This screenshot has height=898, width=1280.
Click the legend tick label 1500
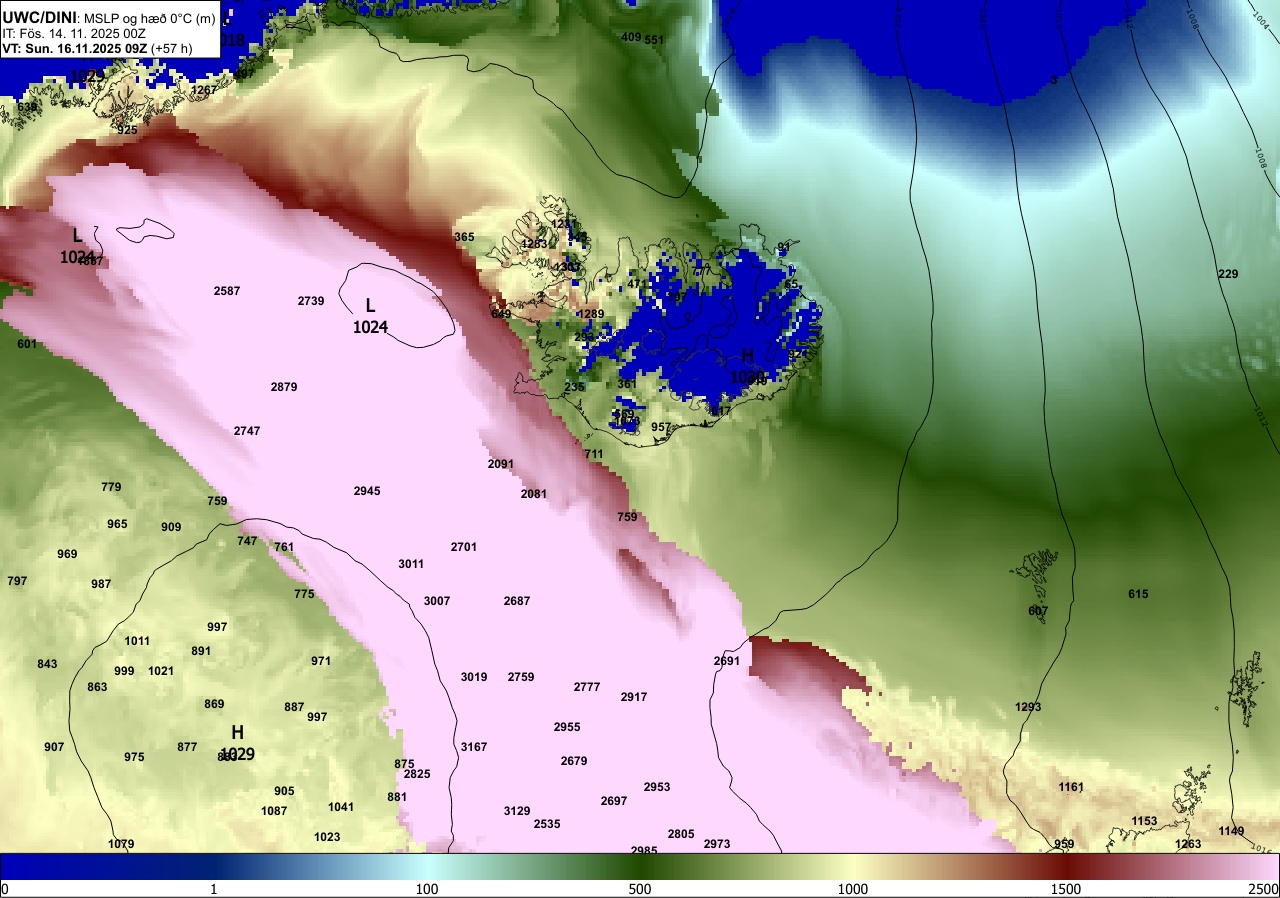[x=1066, y=889]
